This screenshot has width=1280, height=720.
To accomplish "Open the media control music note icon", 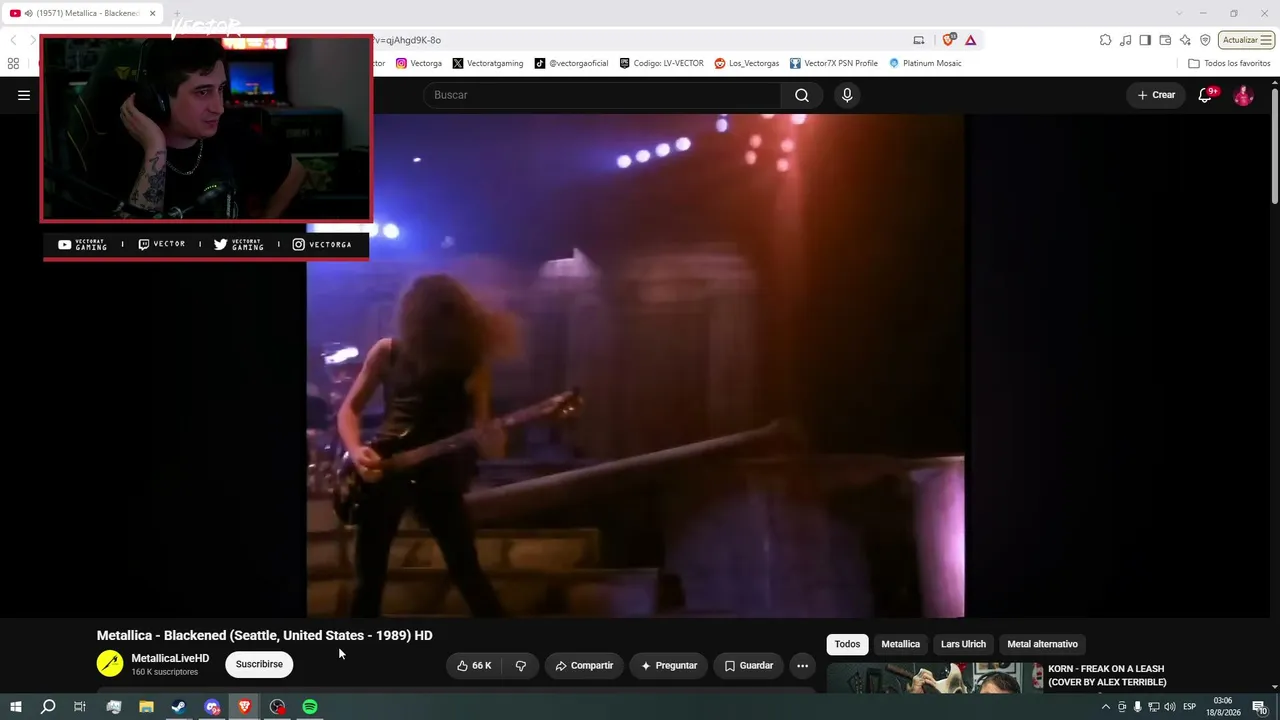I will click(1125, 40).
